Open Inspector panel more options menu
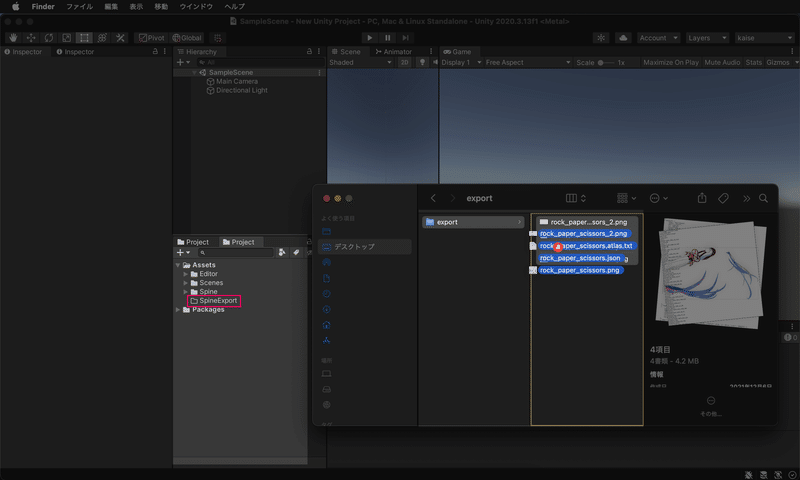800x480 pixels. pos(165,52)
